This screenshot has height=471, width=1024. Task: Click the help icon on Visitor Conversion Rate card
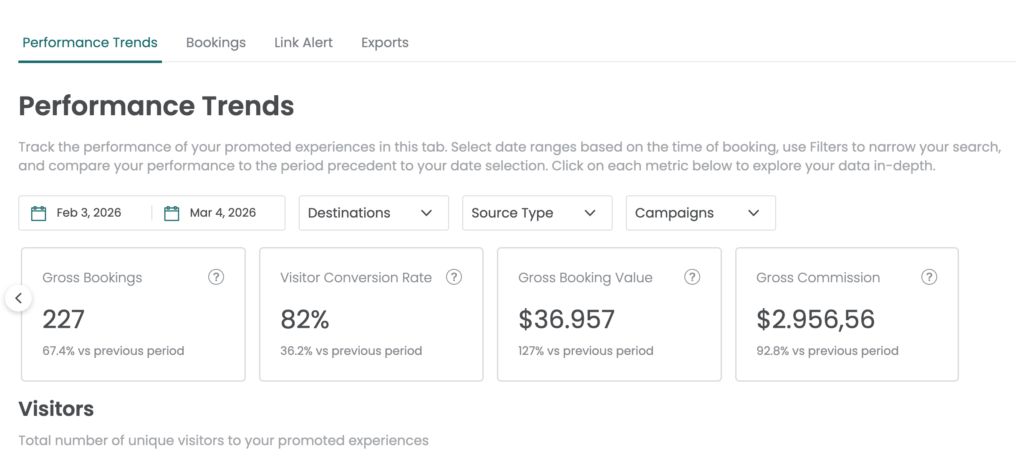pos(454,277)
